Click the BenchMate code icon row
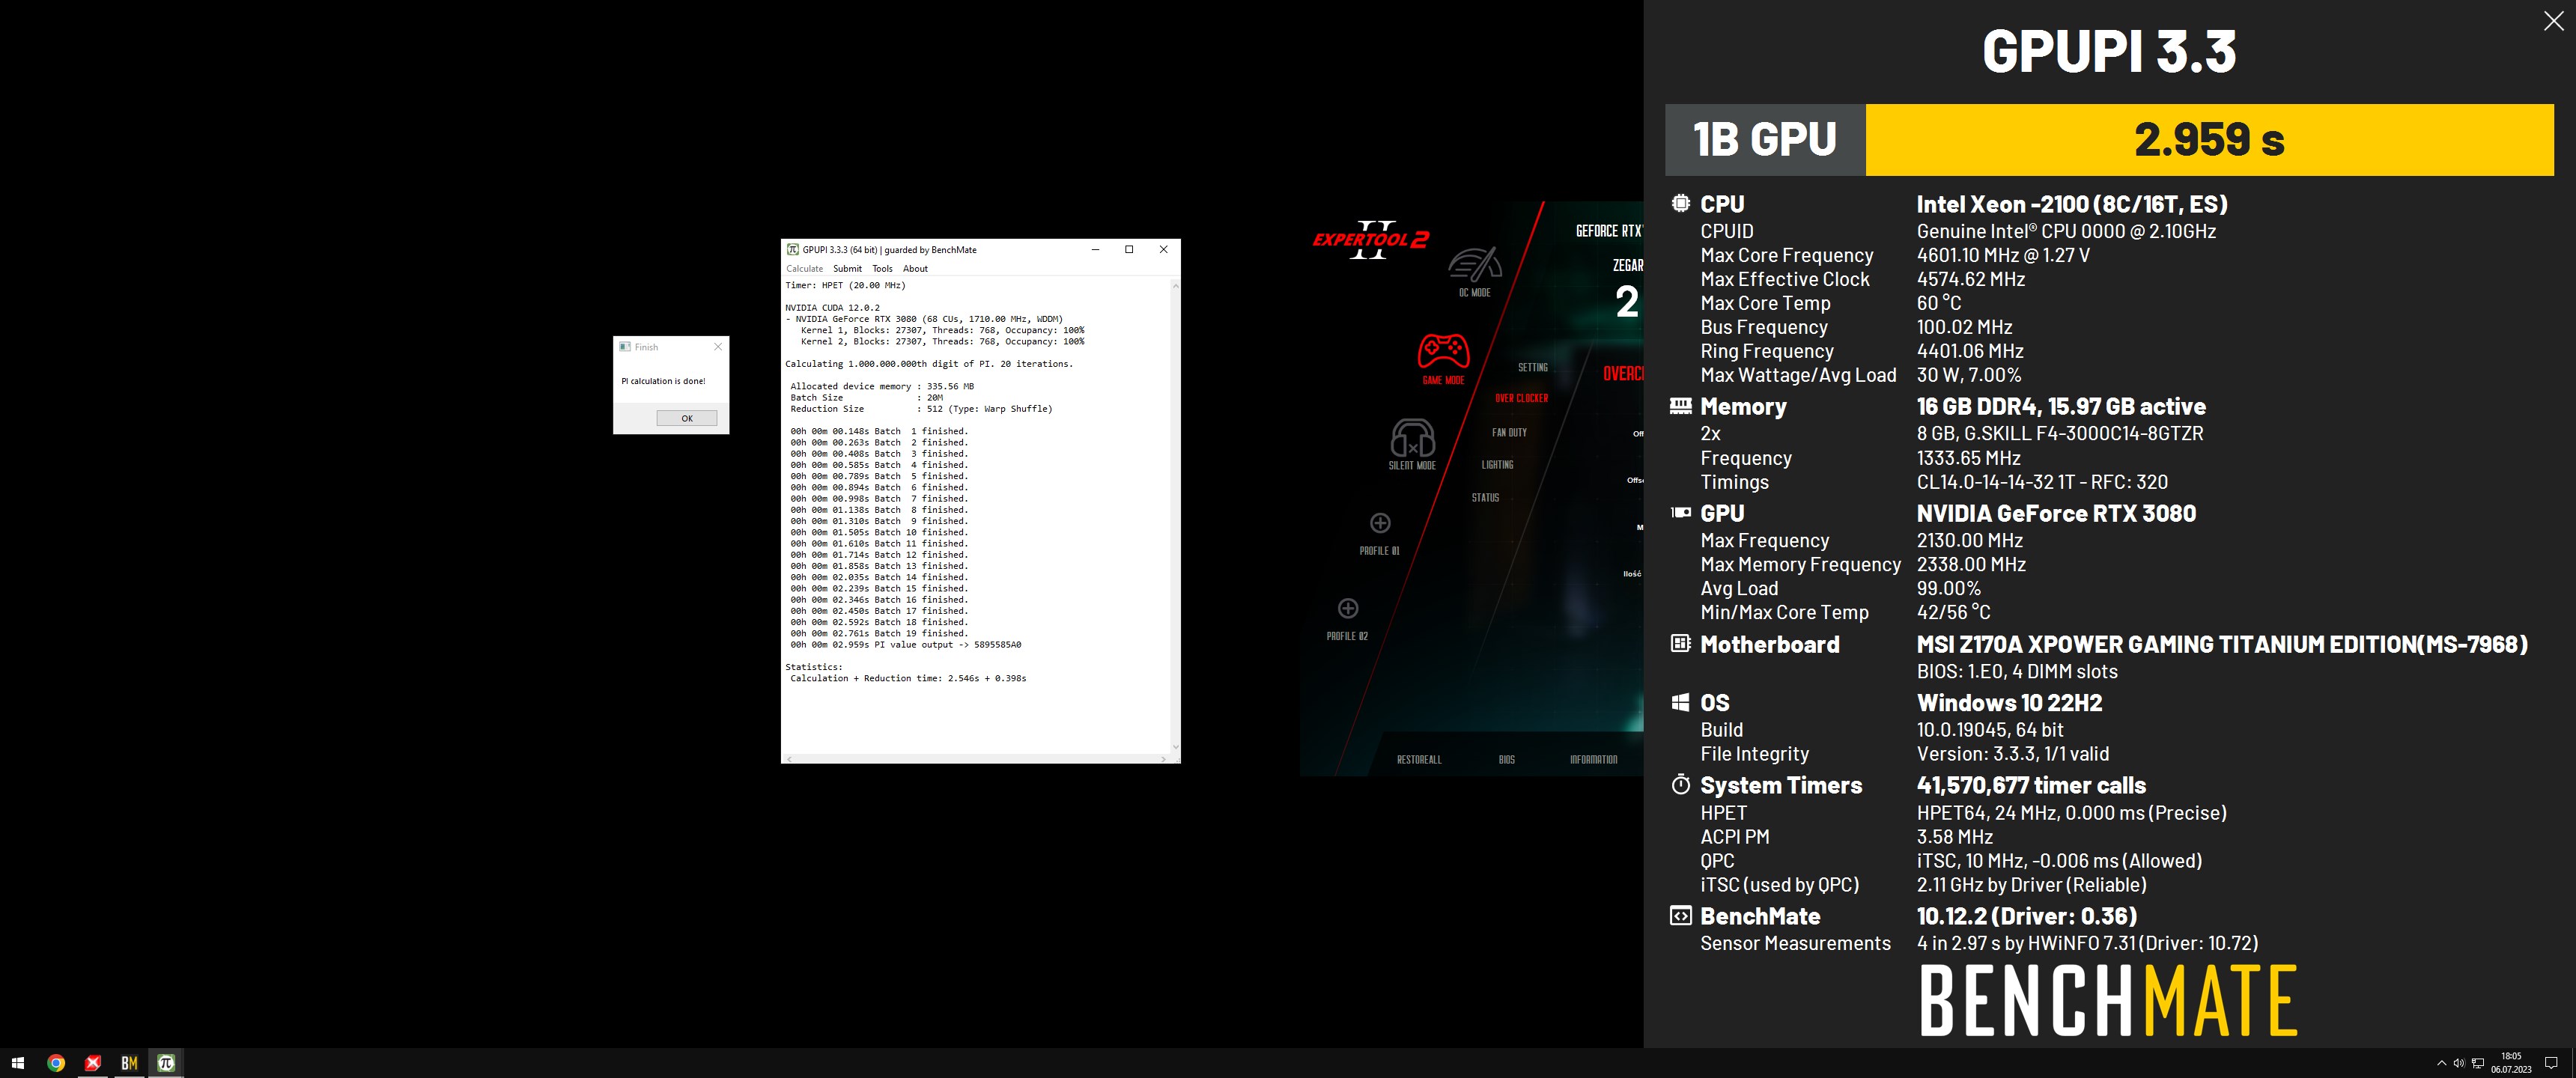 point(1680,915)
